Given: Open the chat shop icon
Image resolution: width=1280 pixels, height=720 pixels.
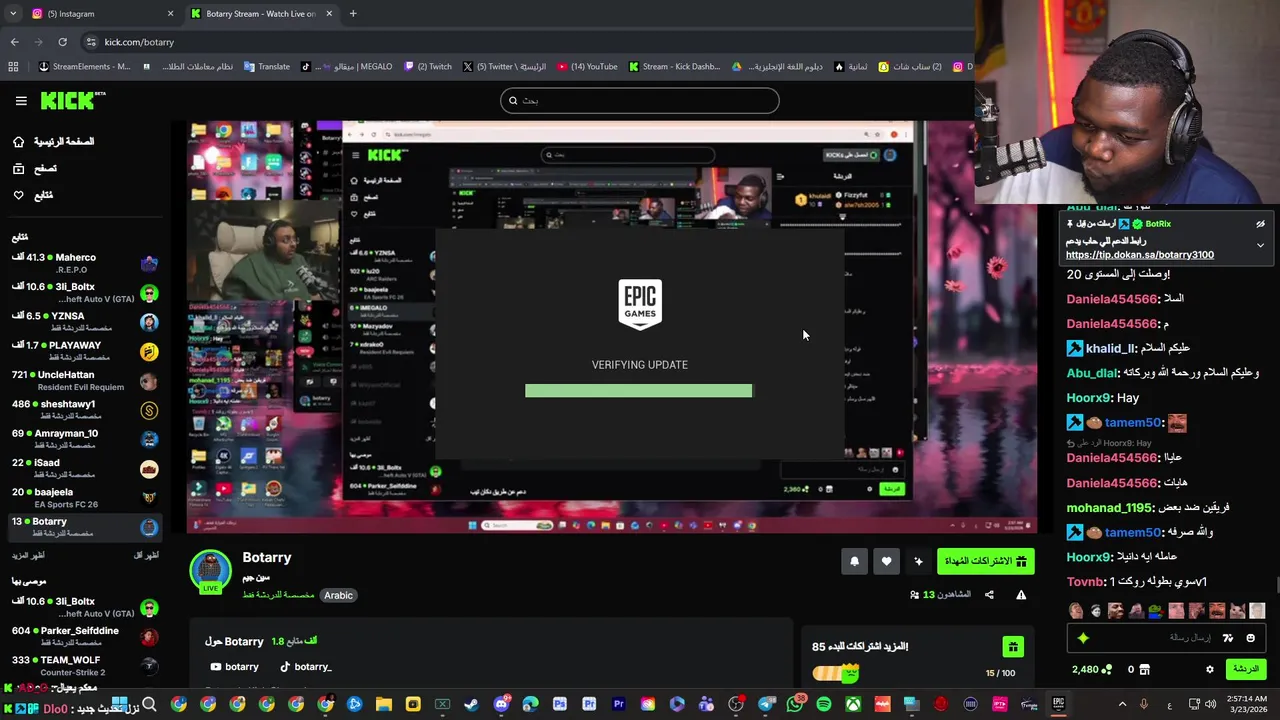Looking at the screenshot, I should tap(1145, 670).
